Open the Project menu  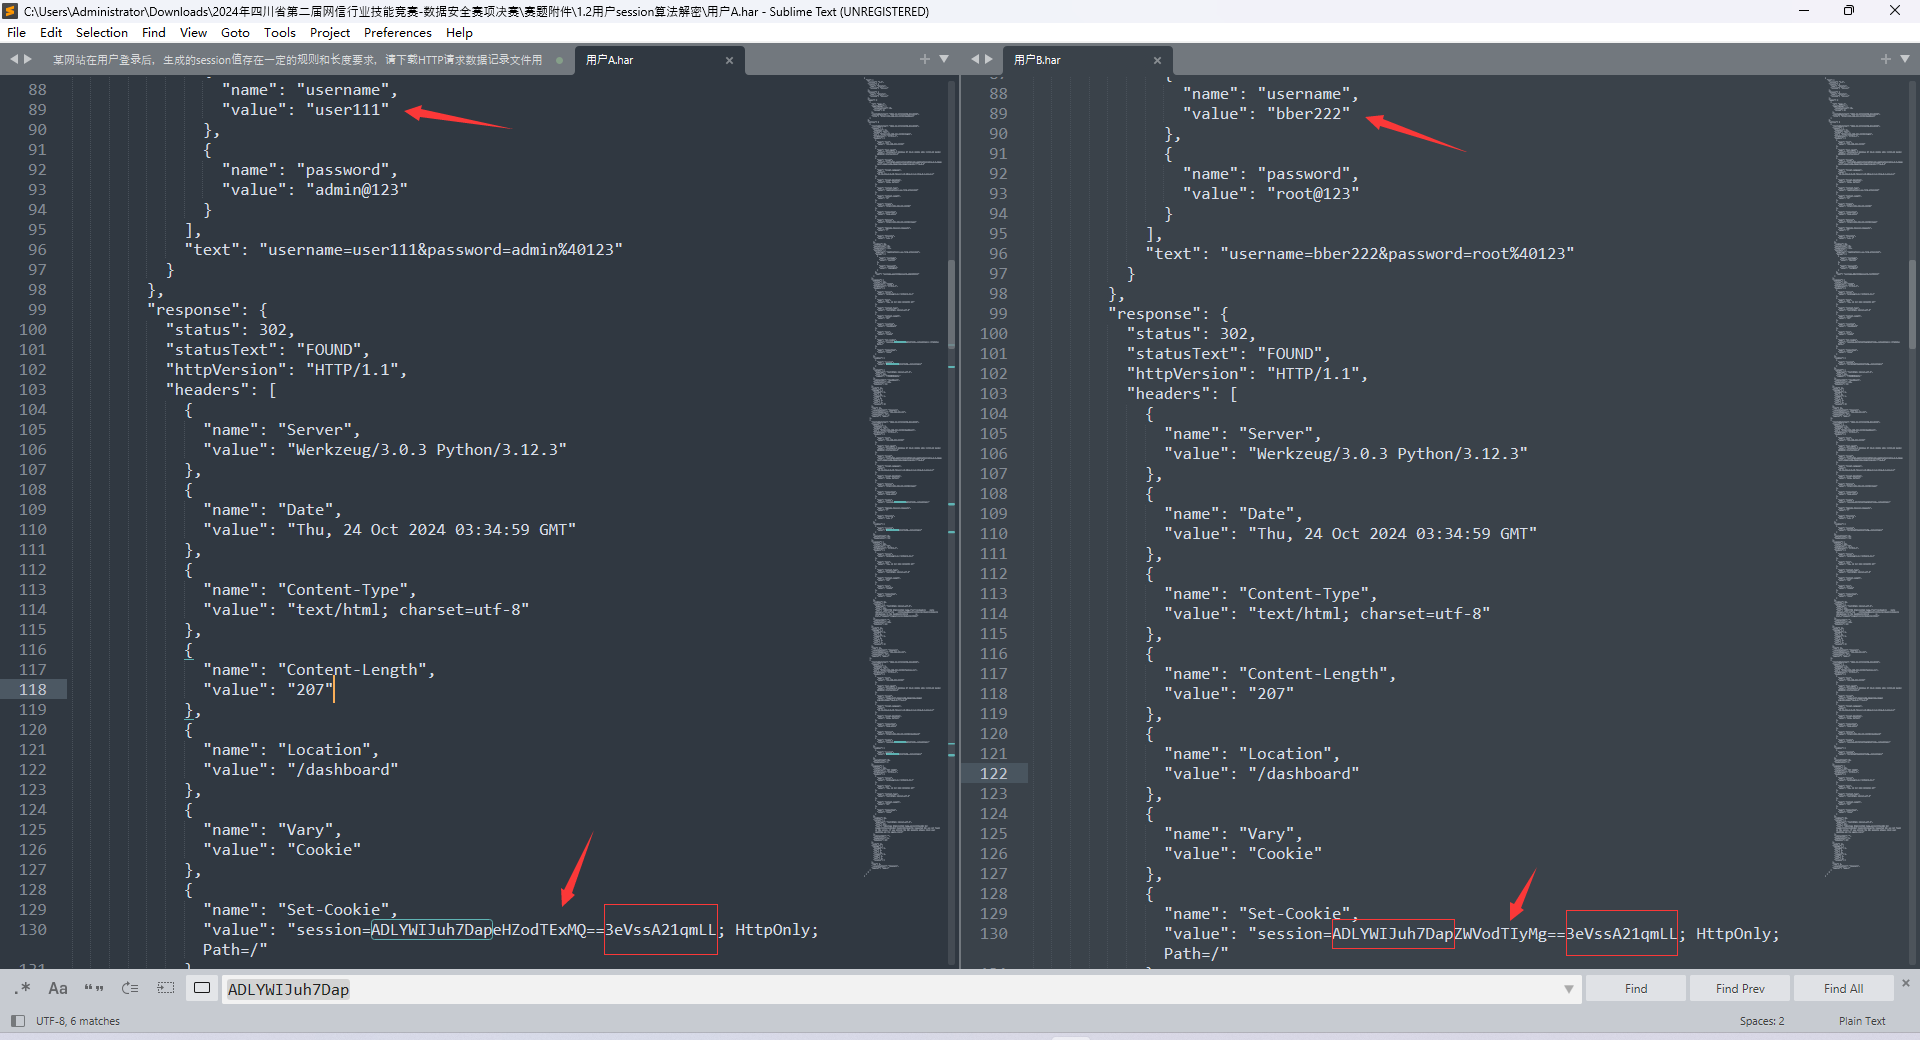[x=330, y=33]
